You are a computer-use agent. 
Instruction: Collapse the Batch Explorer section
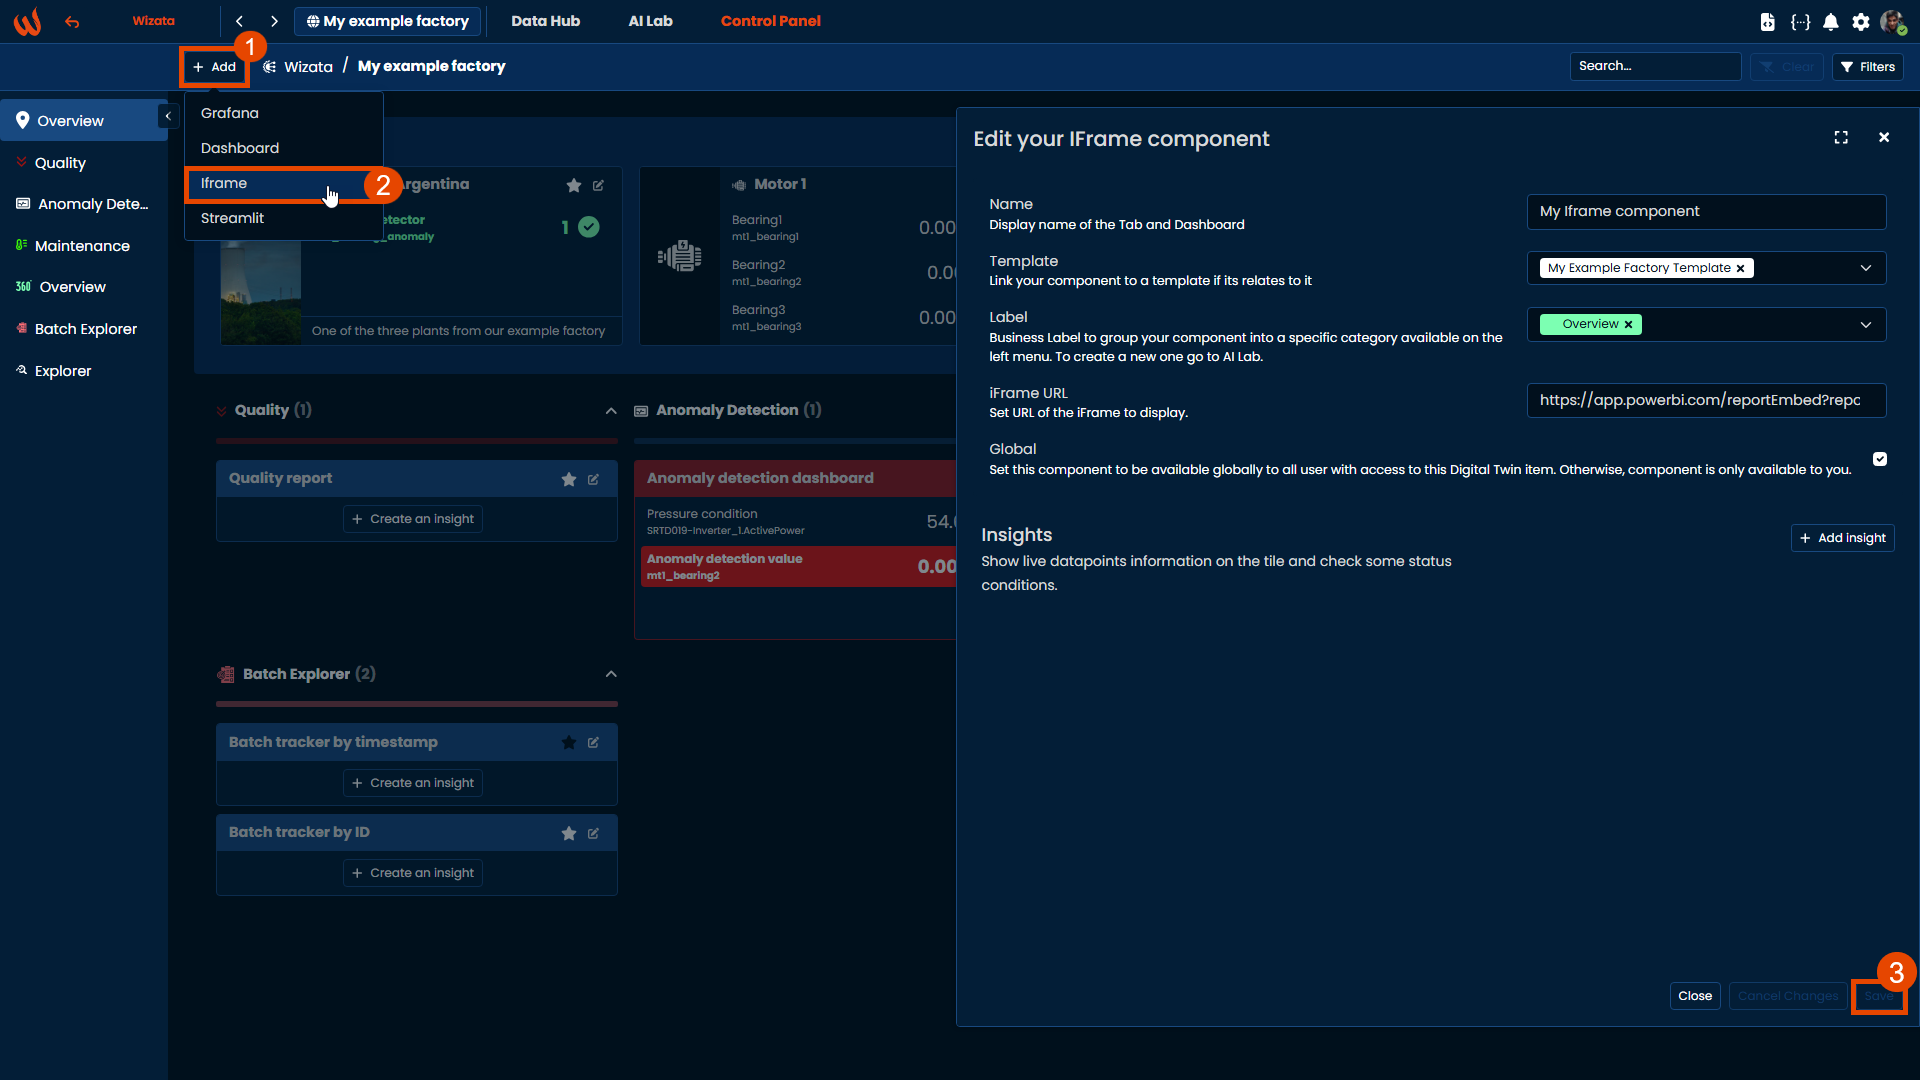611,675
